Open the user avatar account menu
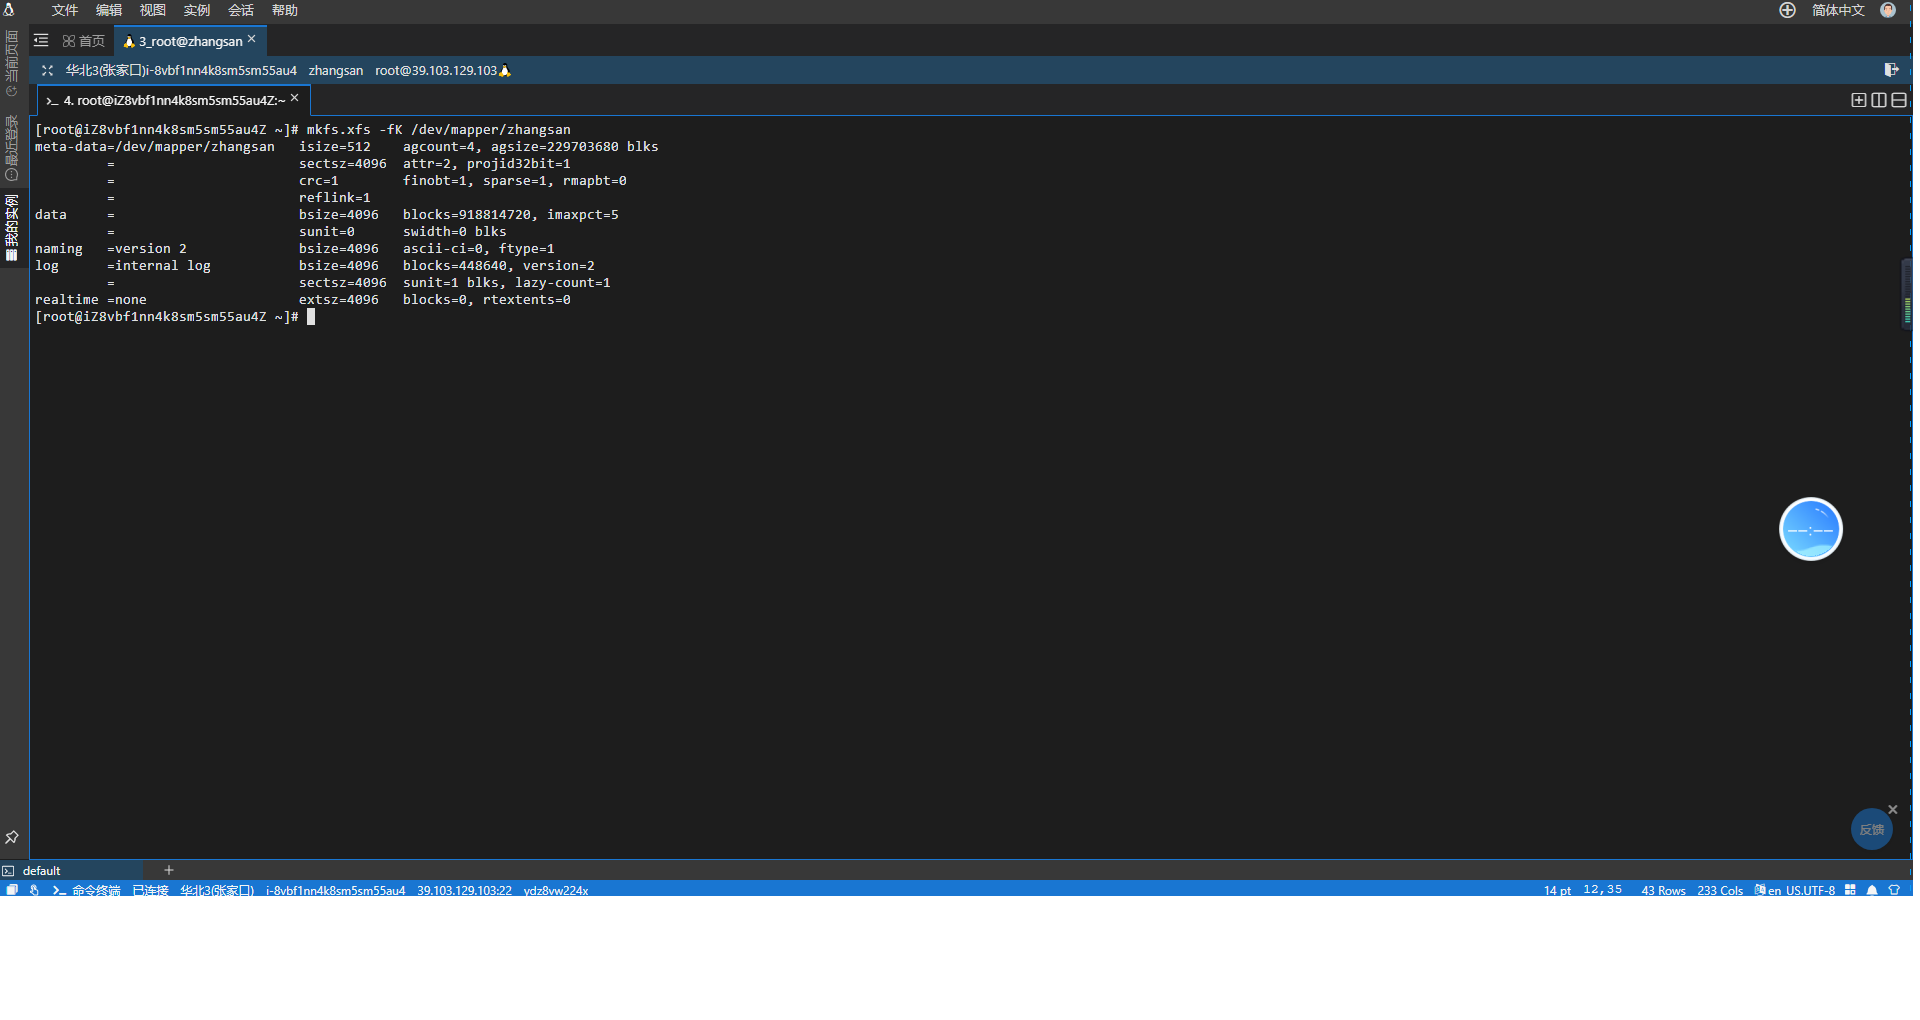This screenshot has height=1020, width=1920. point(1888,10)
